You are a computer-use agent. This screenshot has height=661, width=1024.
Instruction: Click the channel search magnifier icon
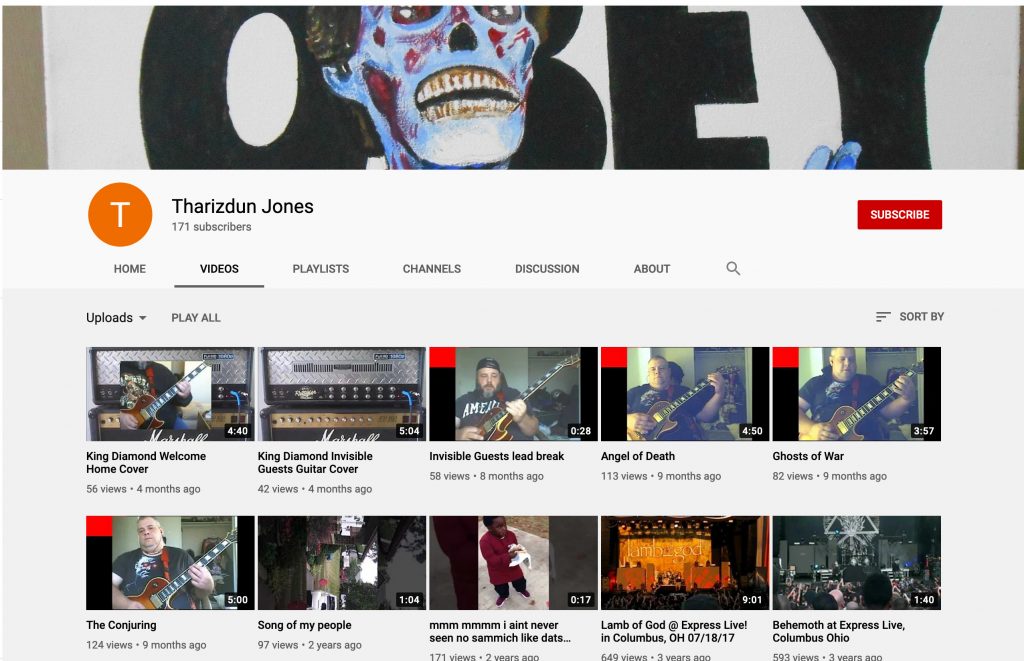click(x=733, y=268)
